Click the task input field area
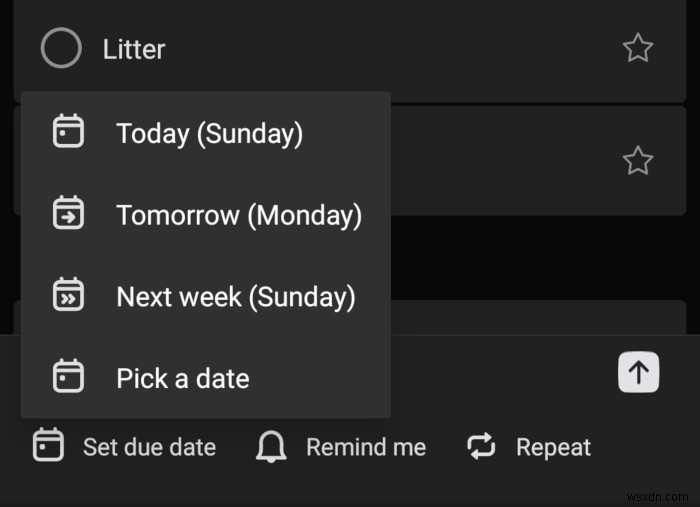The image size is (700, 507). (500, 373)
